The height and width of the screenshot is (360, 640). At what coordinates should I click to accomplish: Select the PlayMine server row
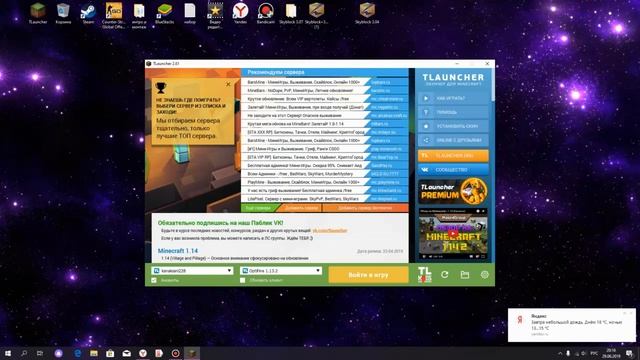coord(324,182)
